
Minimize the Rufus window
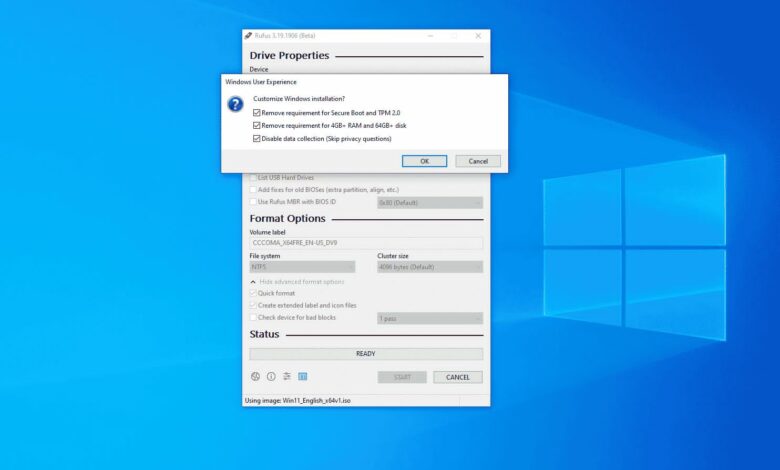tap(431, 36)
